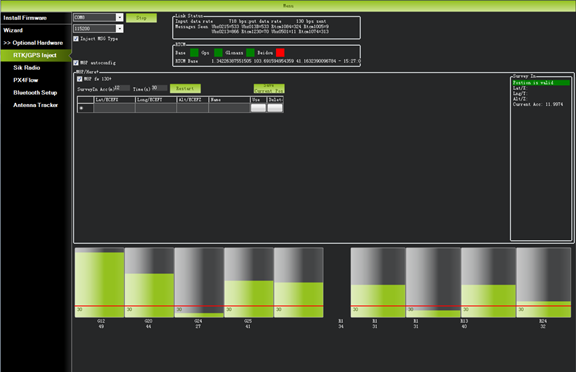
Task: Click the green Glonass status indicator
Action: (250, 53)
